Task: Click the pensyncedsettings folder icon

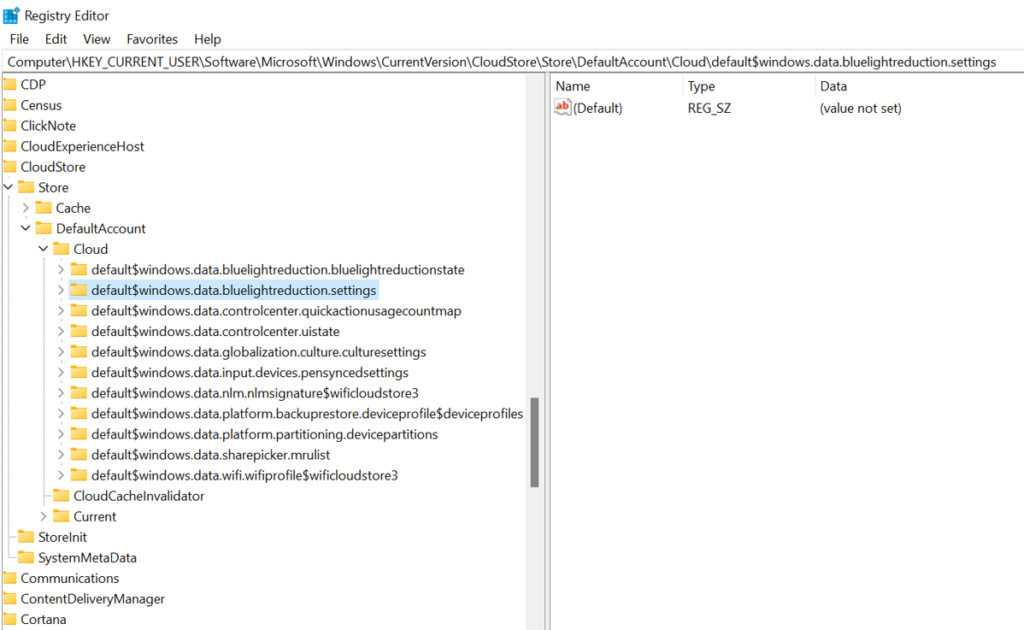Action: (79, 372)
